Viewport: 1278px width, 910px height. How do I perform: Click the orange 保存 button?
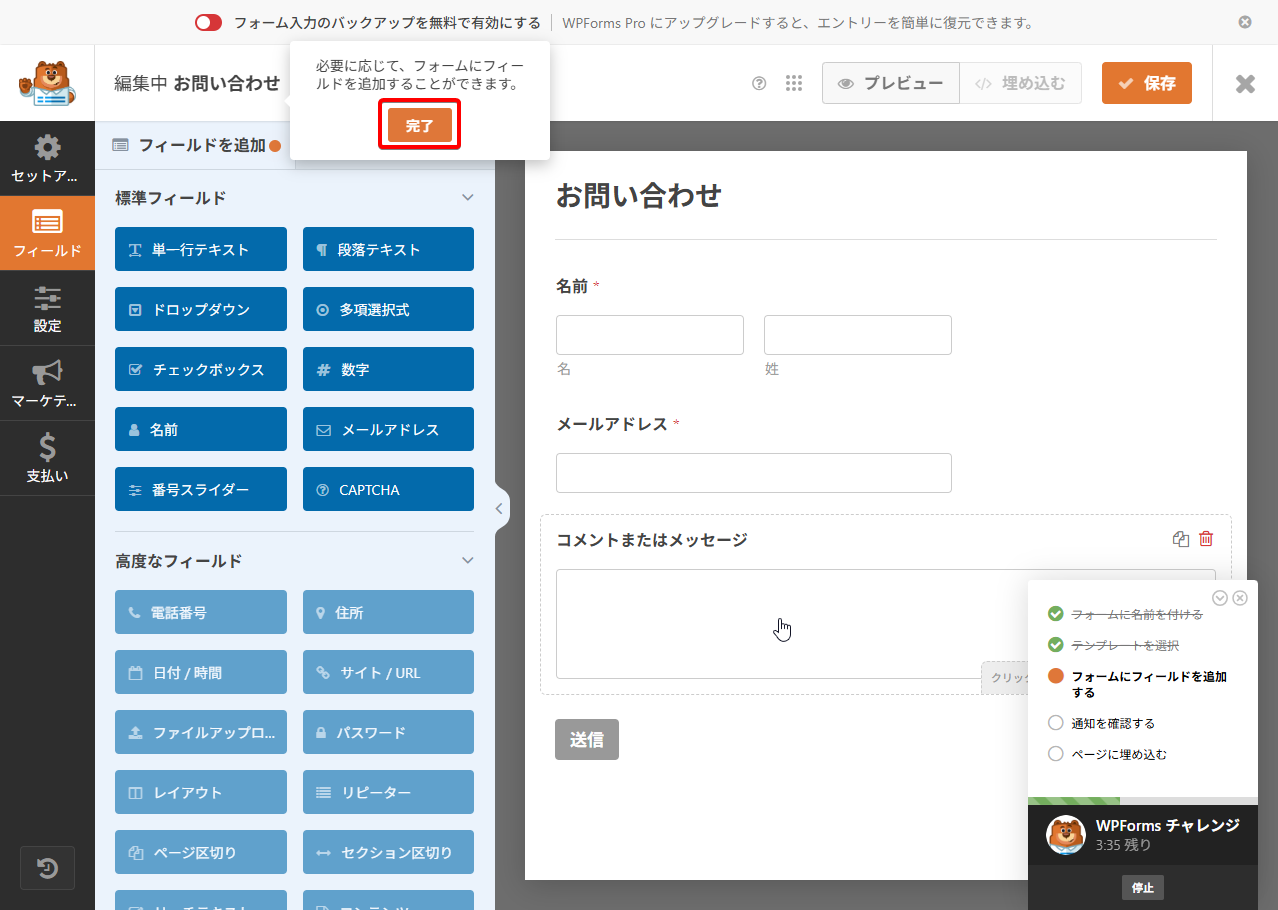point(1146,83)
